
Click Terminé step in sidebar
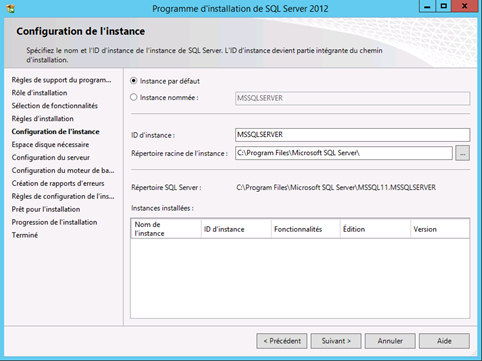[25, 235]
